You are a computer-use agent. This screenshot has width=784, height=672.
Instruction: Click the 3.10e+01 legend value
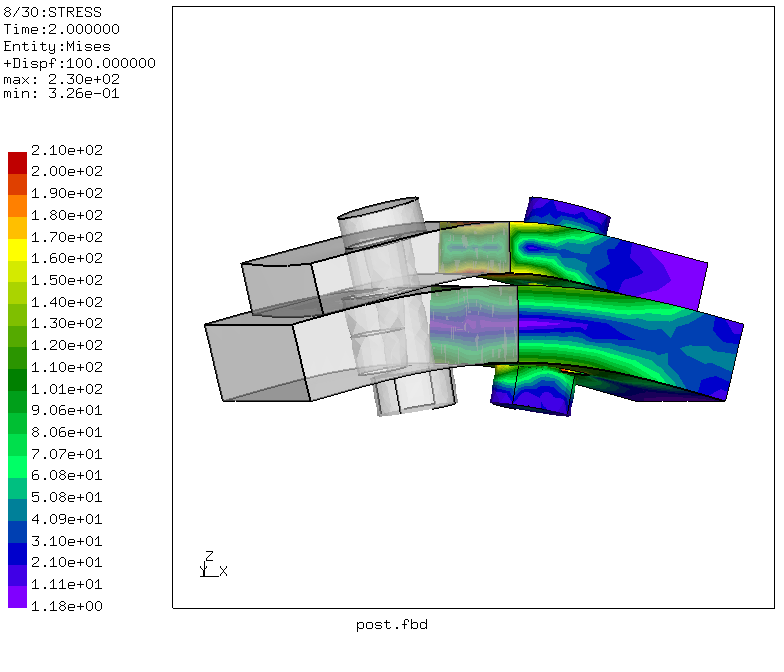coord(66,541)
